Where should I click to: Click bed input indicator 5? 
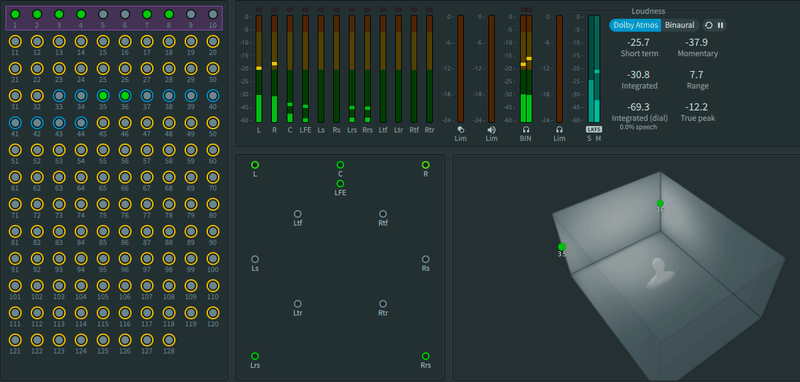tap(103, 14)
